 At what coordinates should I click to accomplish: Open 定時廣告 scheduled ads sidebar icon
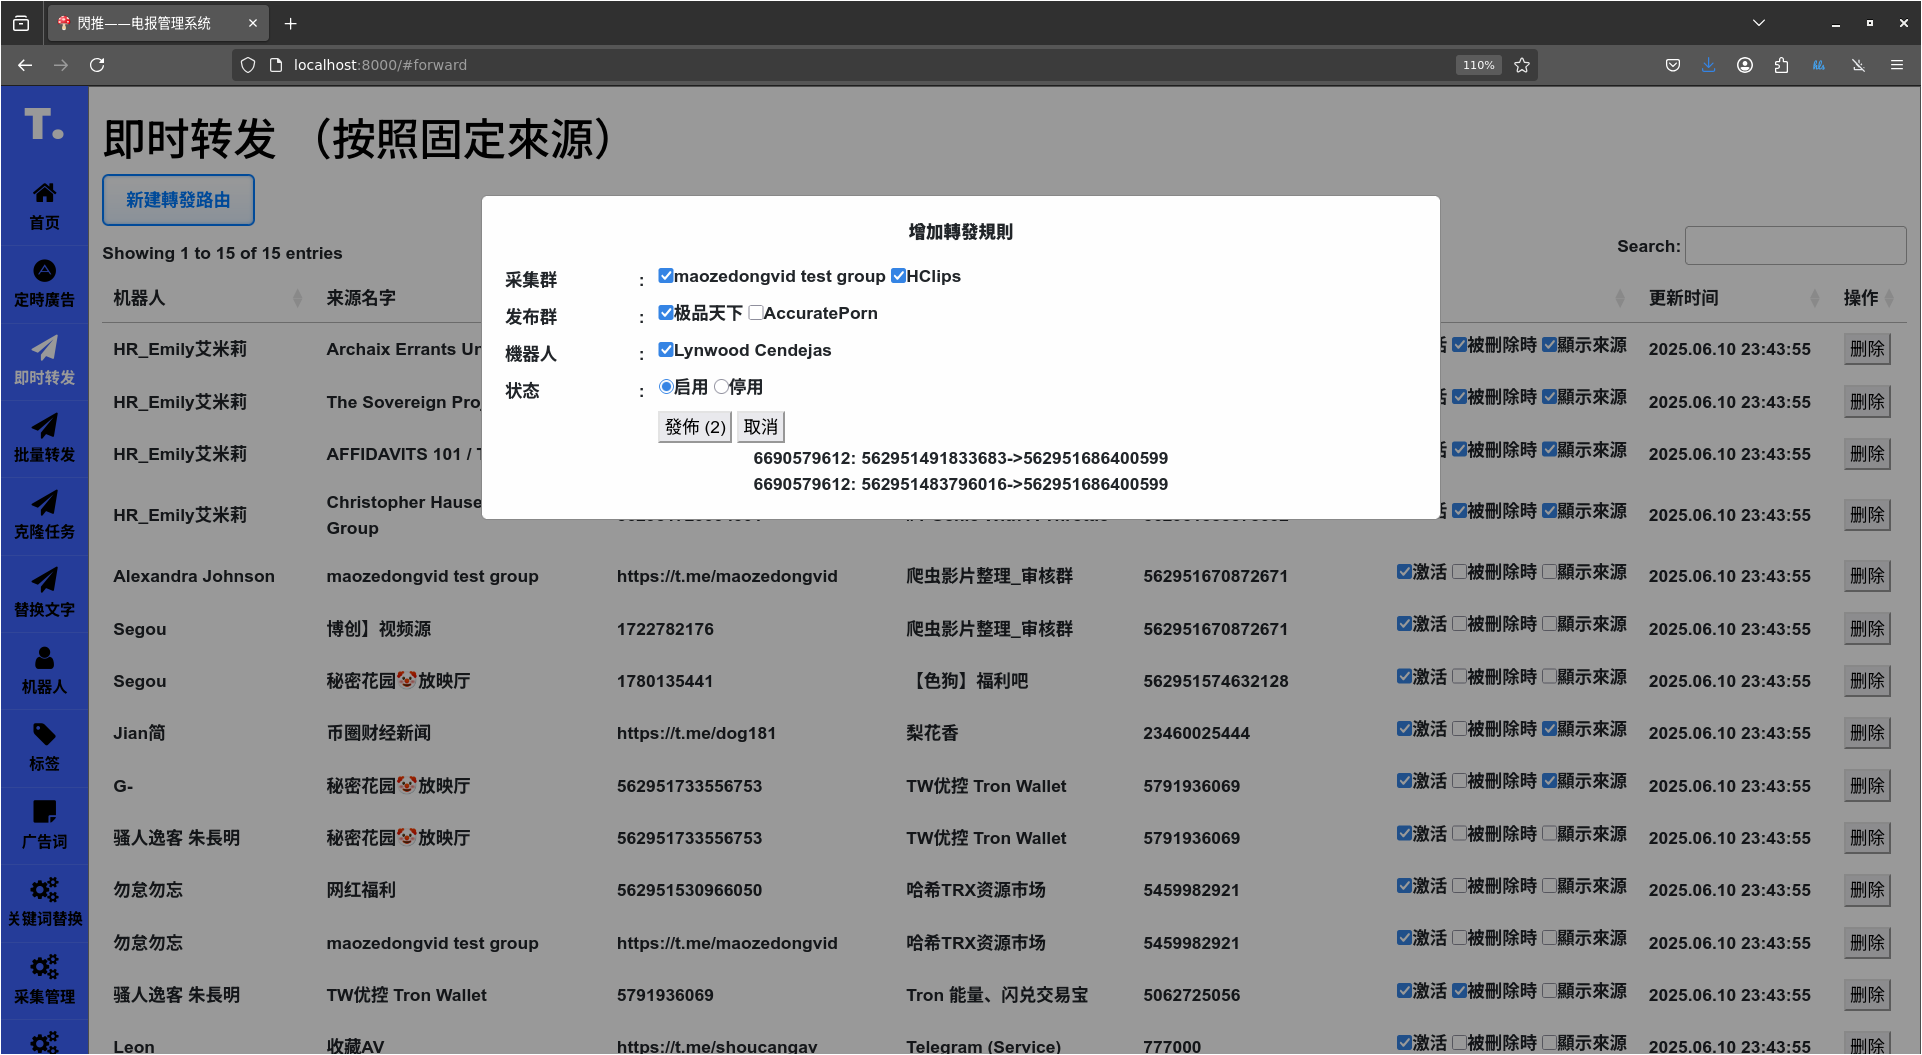(44, 283)
